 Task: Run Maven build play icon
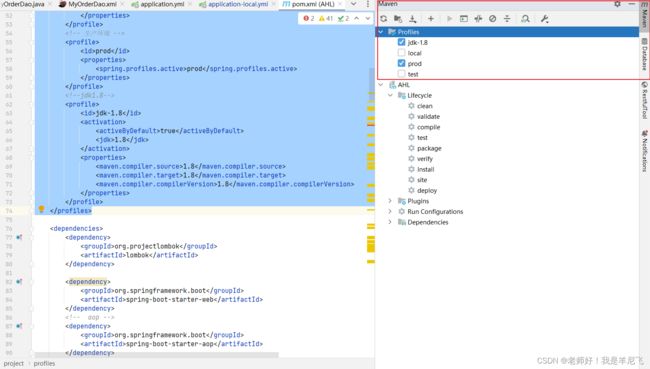point(449,19)
